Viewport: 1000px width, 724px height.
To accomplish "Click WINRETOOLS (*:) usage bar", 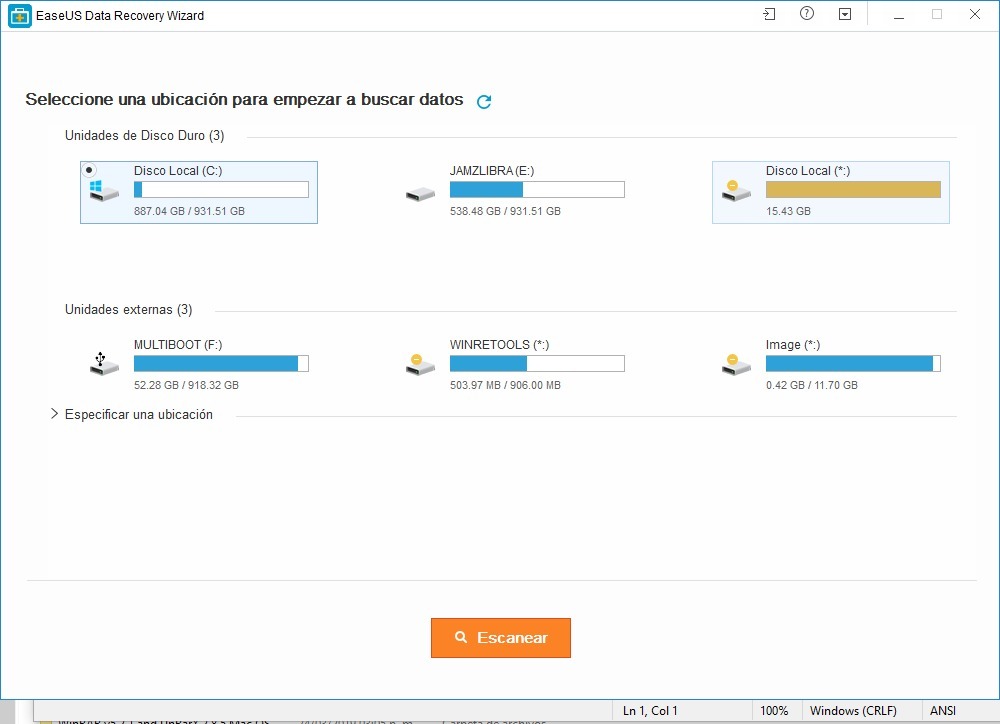I will click(x=537, y=364).
